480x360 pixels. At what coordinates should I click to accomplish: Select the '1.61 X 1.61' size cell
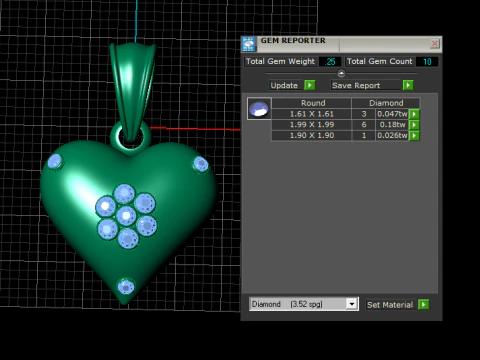pyautogui.click(x=312, y=114)
